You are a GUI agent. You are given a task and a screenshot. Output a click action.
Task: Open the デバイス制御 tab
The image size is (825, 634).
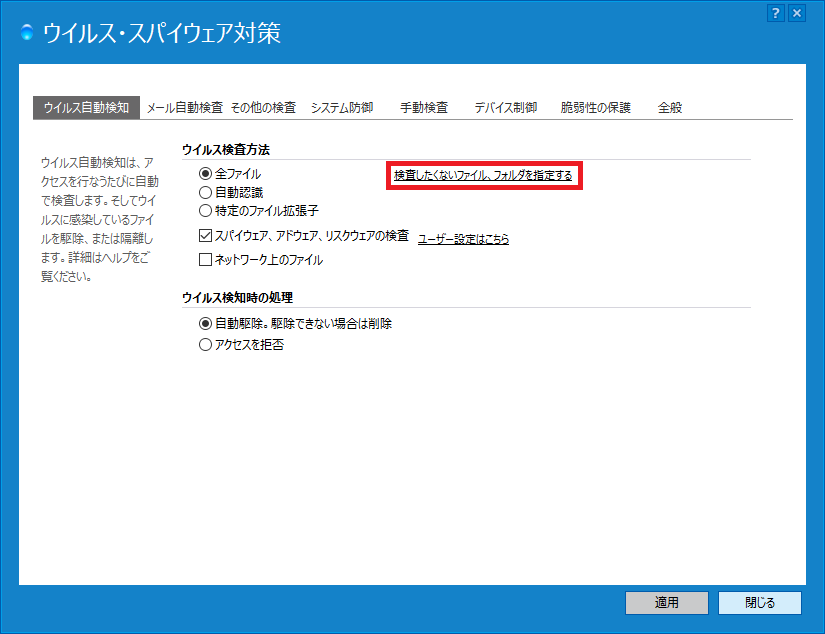click(x=506, y=108)
